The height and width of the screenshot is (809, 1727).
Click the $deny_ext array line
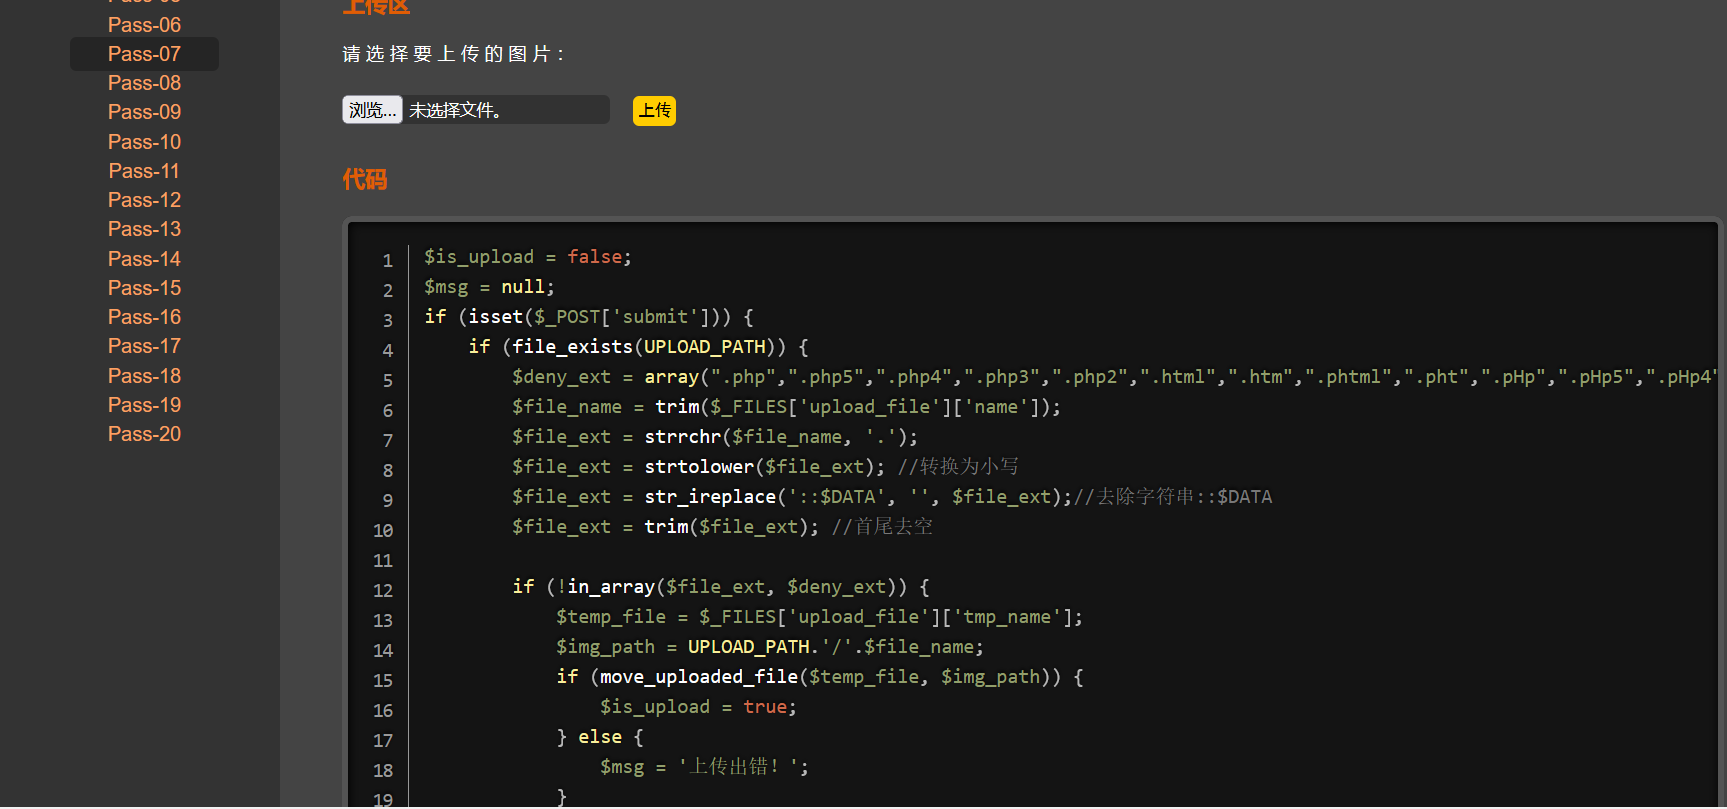point(1115,377)
